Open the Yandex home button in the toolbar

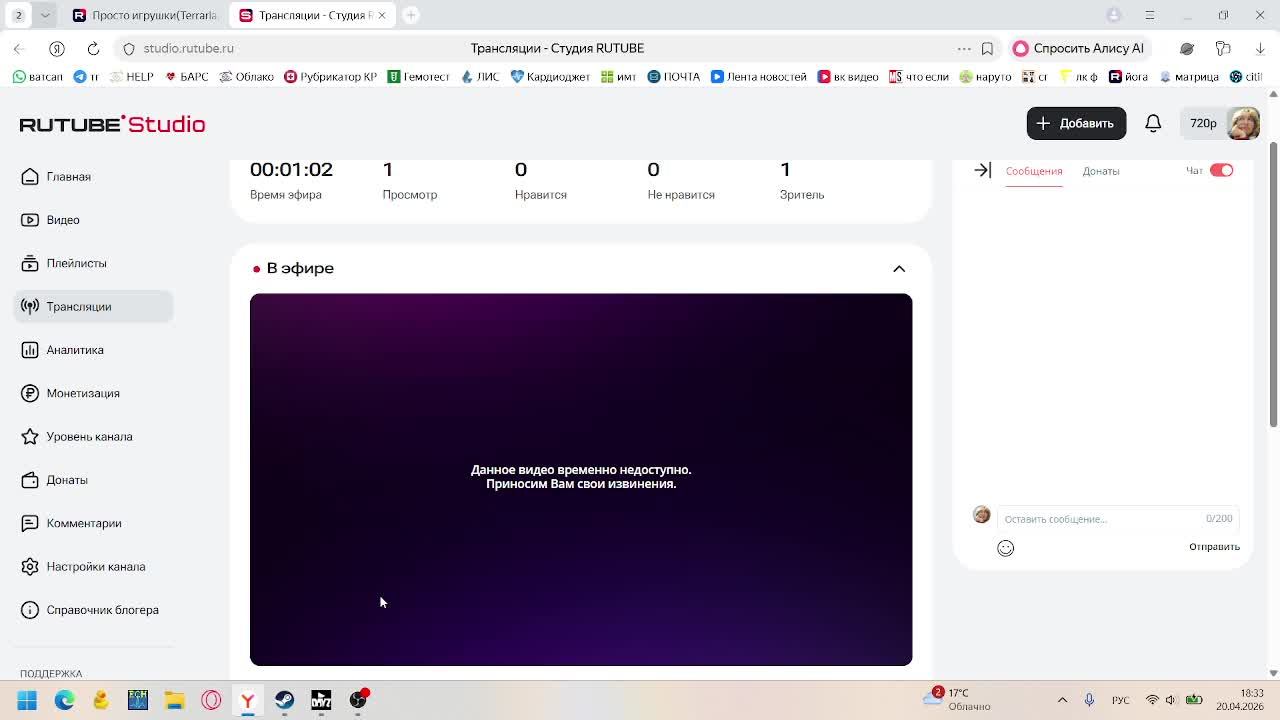point(57,48)
